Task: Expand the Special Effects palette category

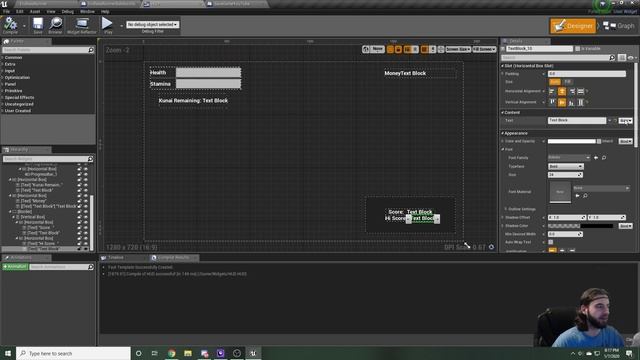Action: pos(20,97)
